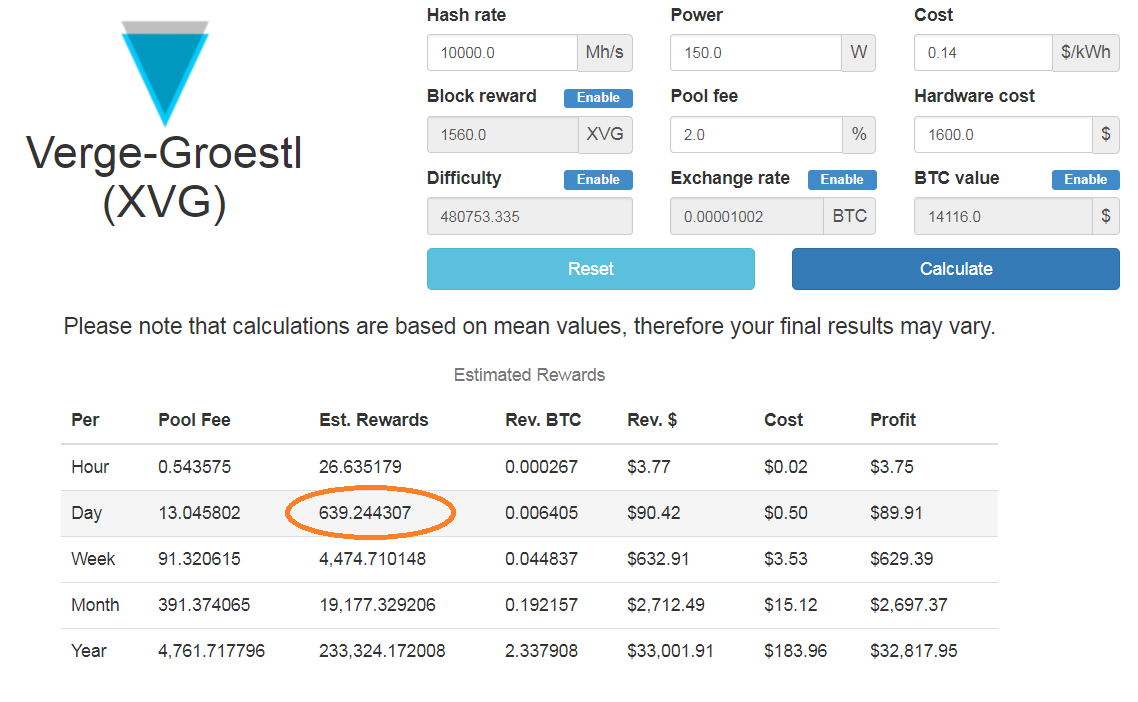1138x702 pixels.
Task: Enable editing of Difficulty
Action: (598, 180)
